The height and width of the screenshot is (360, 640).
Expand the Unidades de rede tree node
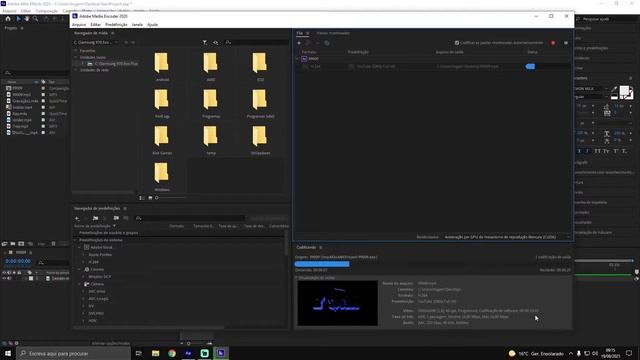pyautogui.click(x=76, y=70)
